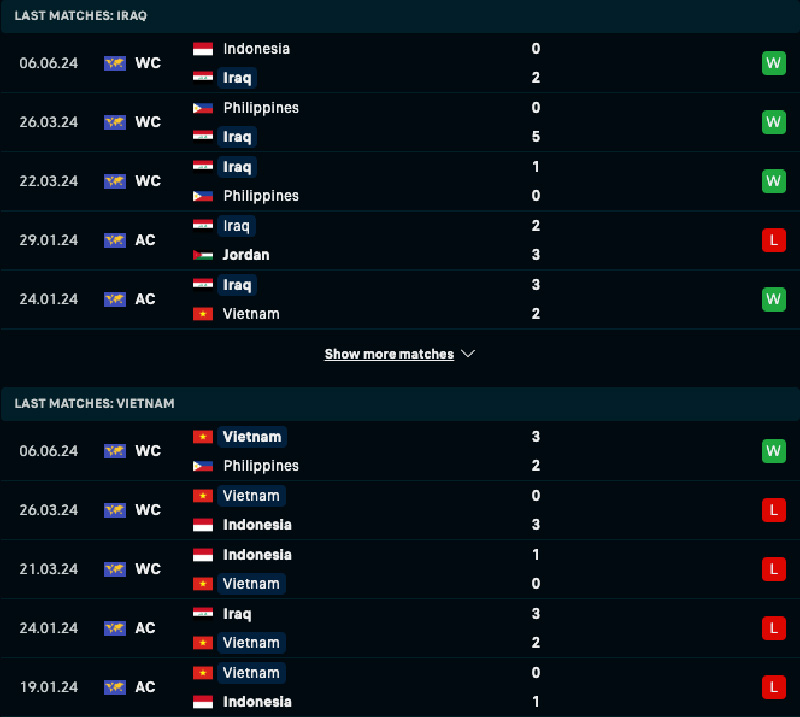Select the Last Matches: Vietnam header

click(x=400, y=404)
